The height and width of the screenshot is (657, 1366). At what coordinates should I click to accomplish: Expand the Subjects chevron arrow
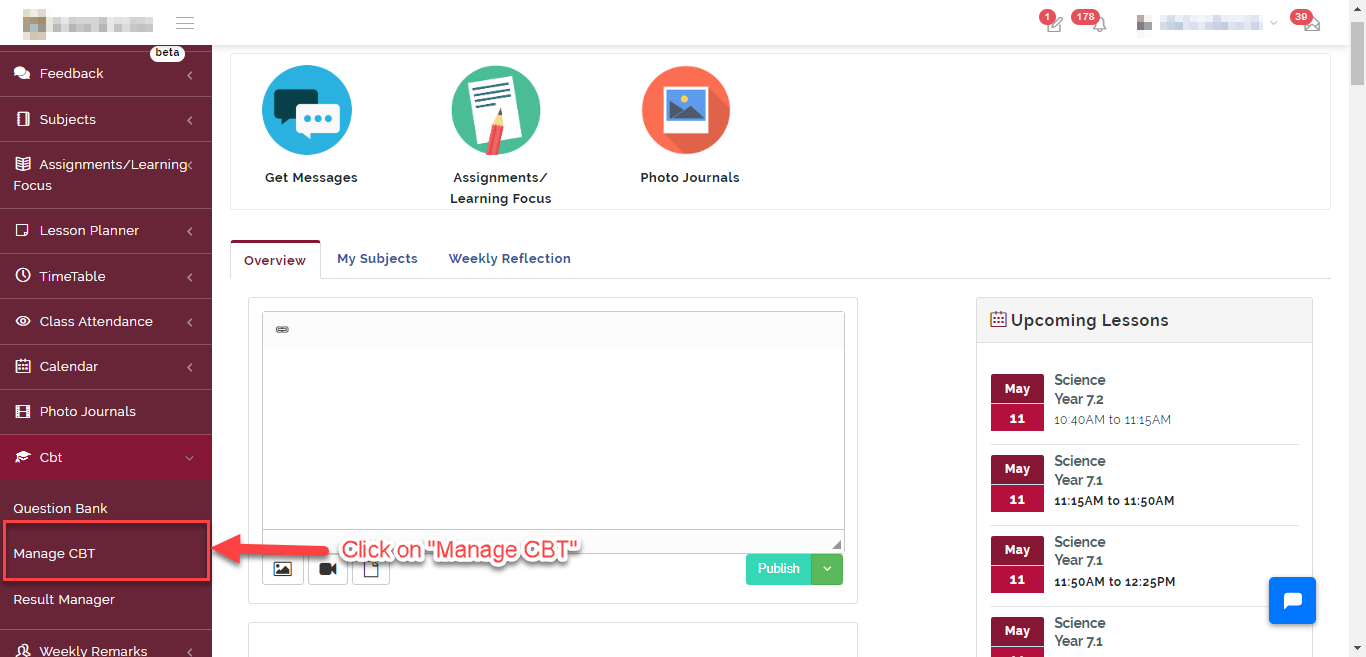coord(189,120)
